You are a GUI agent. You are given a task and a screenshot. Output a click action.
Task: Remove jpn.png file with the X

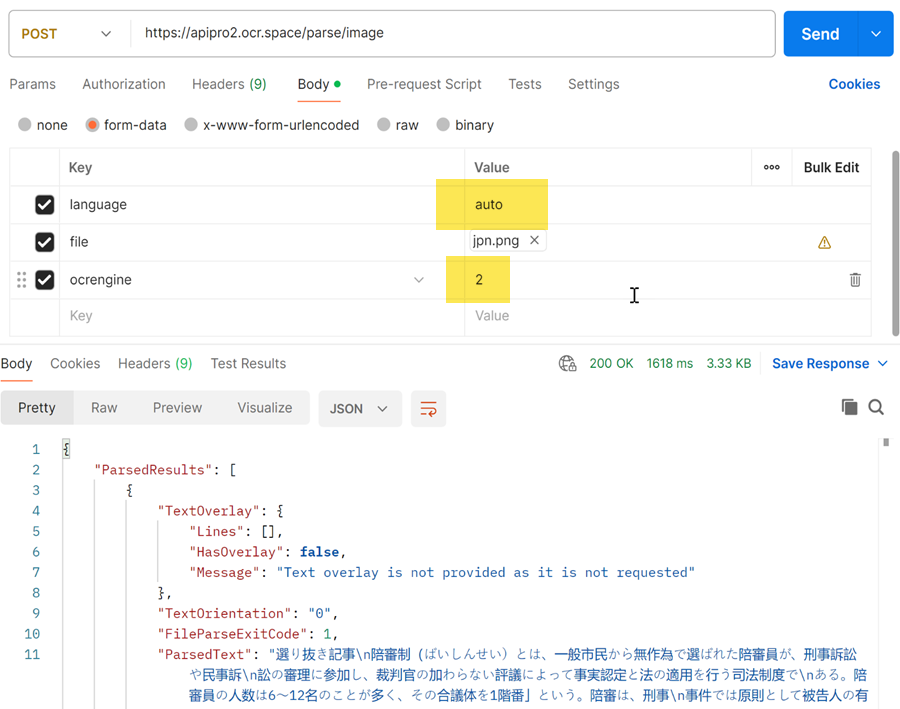pyautogui.click(x=534, y=241)
